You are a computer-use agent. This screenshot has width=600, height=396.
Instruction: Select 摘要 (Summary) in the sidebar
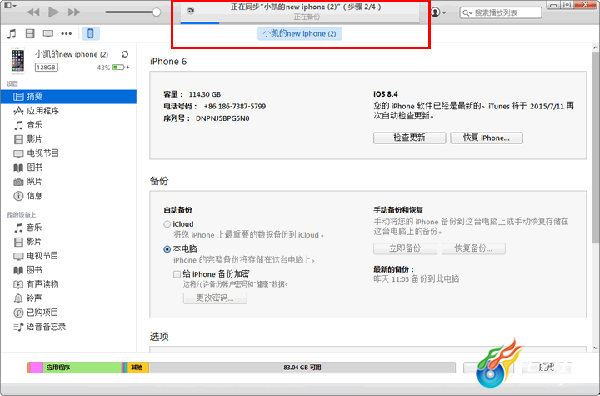(x=69, y=96)
